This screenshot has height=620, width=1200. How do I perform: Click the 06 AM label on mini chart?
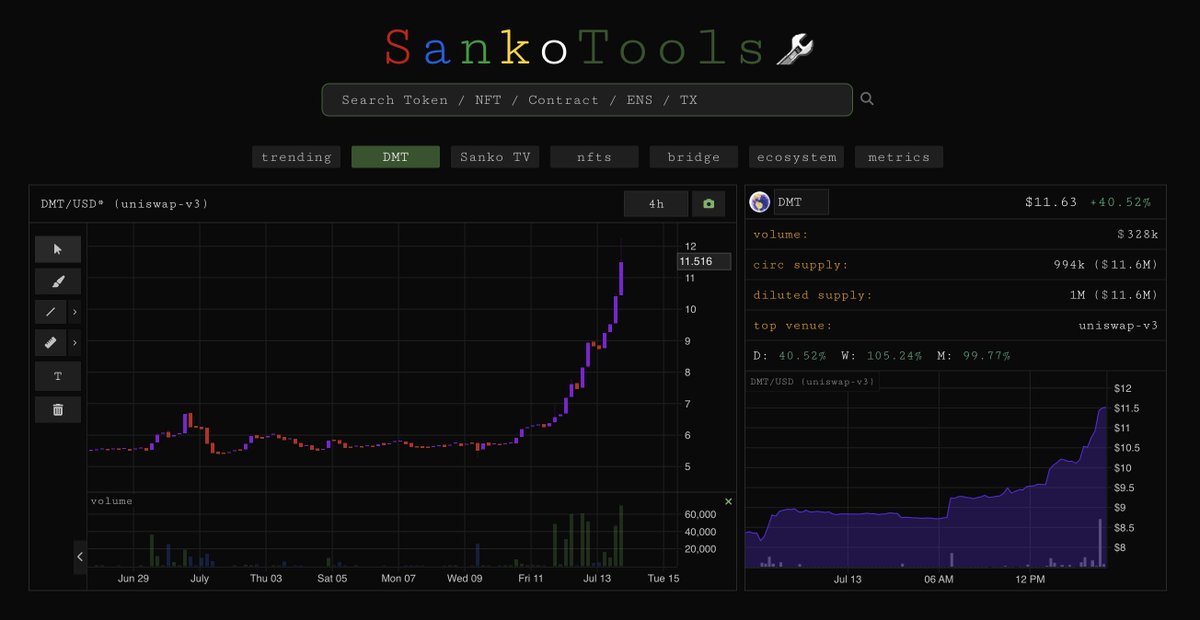click(x=939, y=579)
